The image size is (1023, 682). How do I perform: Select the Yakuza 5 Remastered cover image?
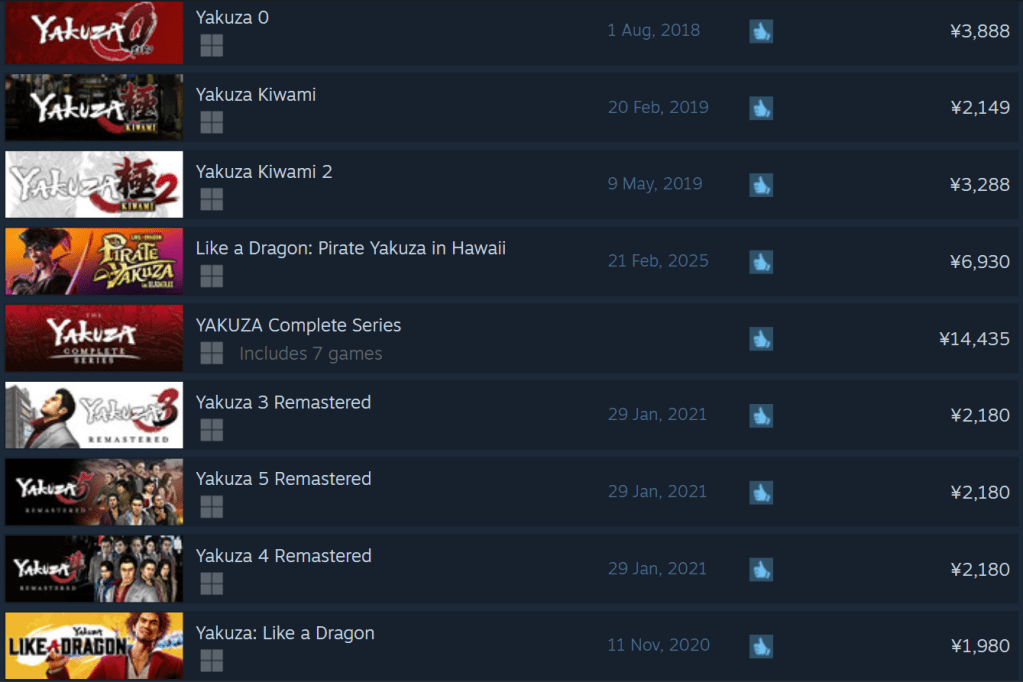(94, 492)
